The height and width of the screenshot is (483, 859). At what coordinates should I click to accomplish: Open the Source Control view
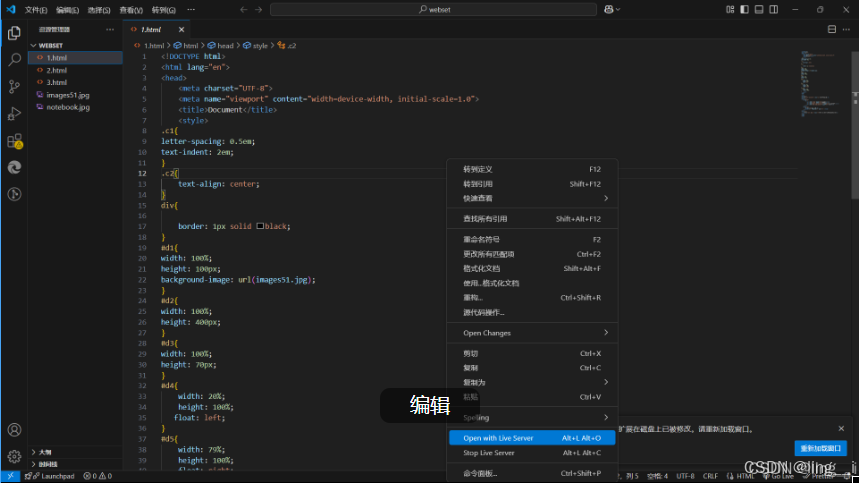[x=14, y=87]
